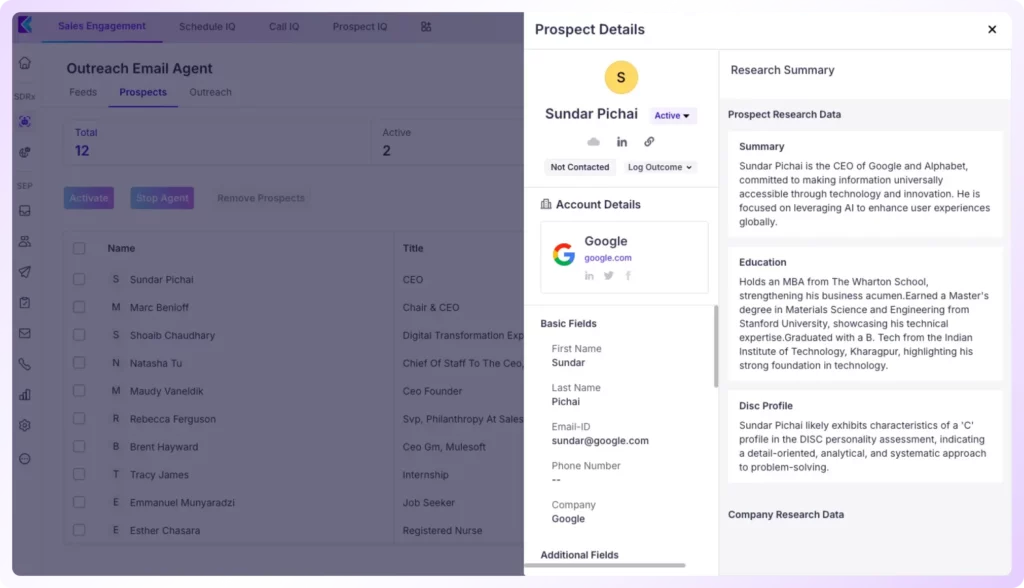This screenshot has width=1024, height=588.
Task: Click the Name column header
Action: (x=121, y=248)
